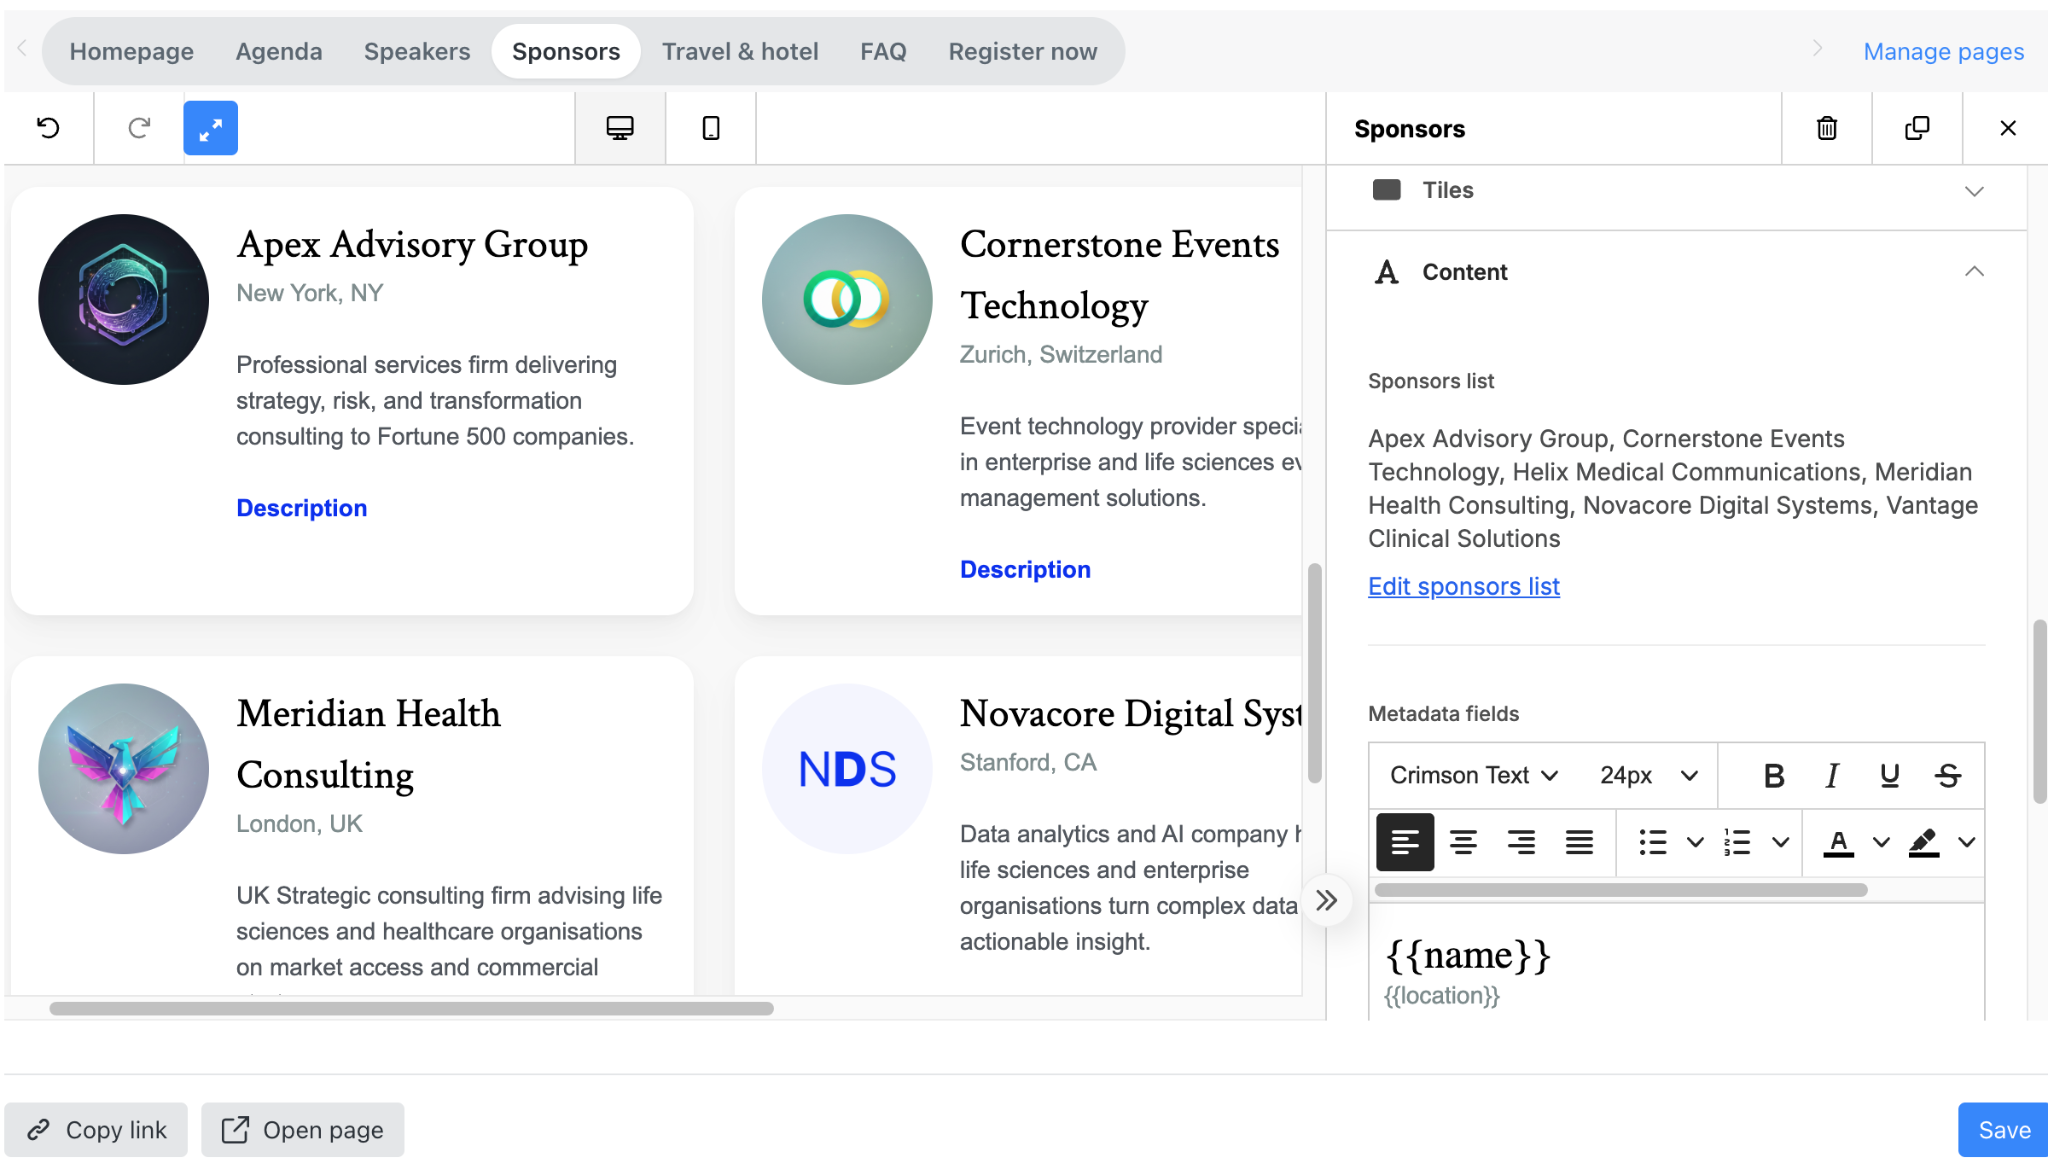Image resolution: width=2048 pixels, height=1171 pixels.
Task: Open the Register now tab
Action: pos(1023,51)
